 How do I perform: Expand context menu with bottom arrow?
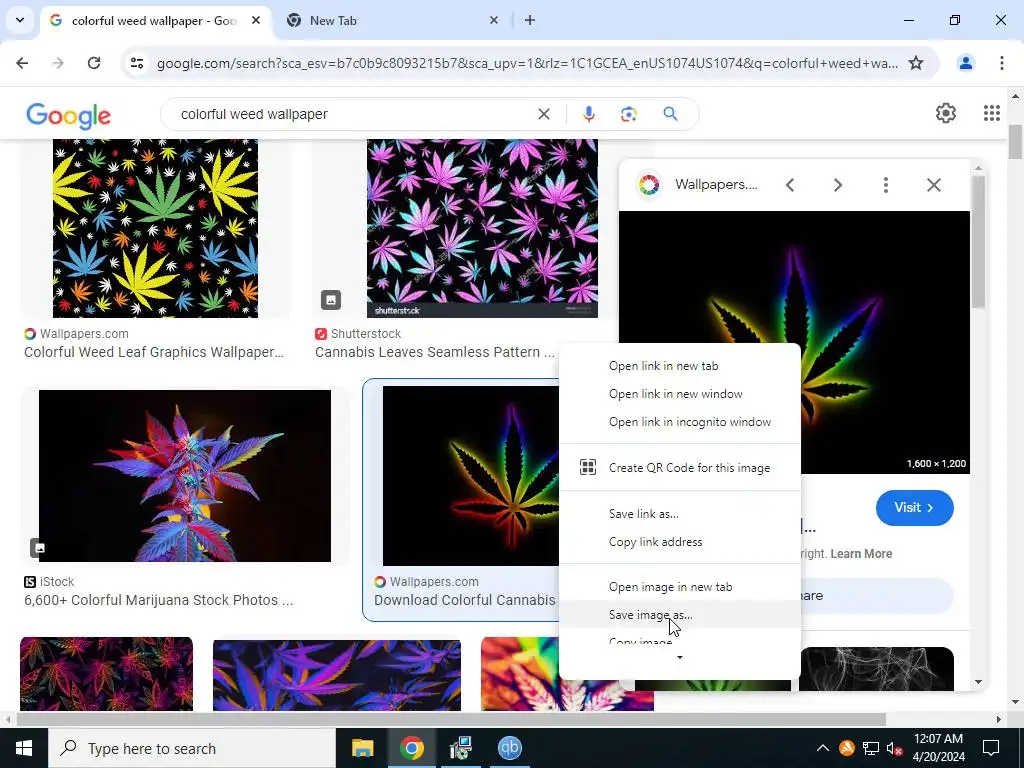[680, 657]
